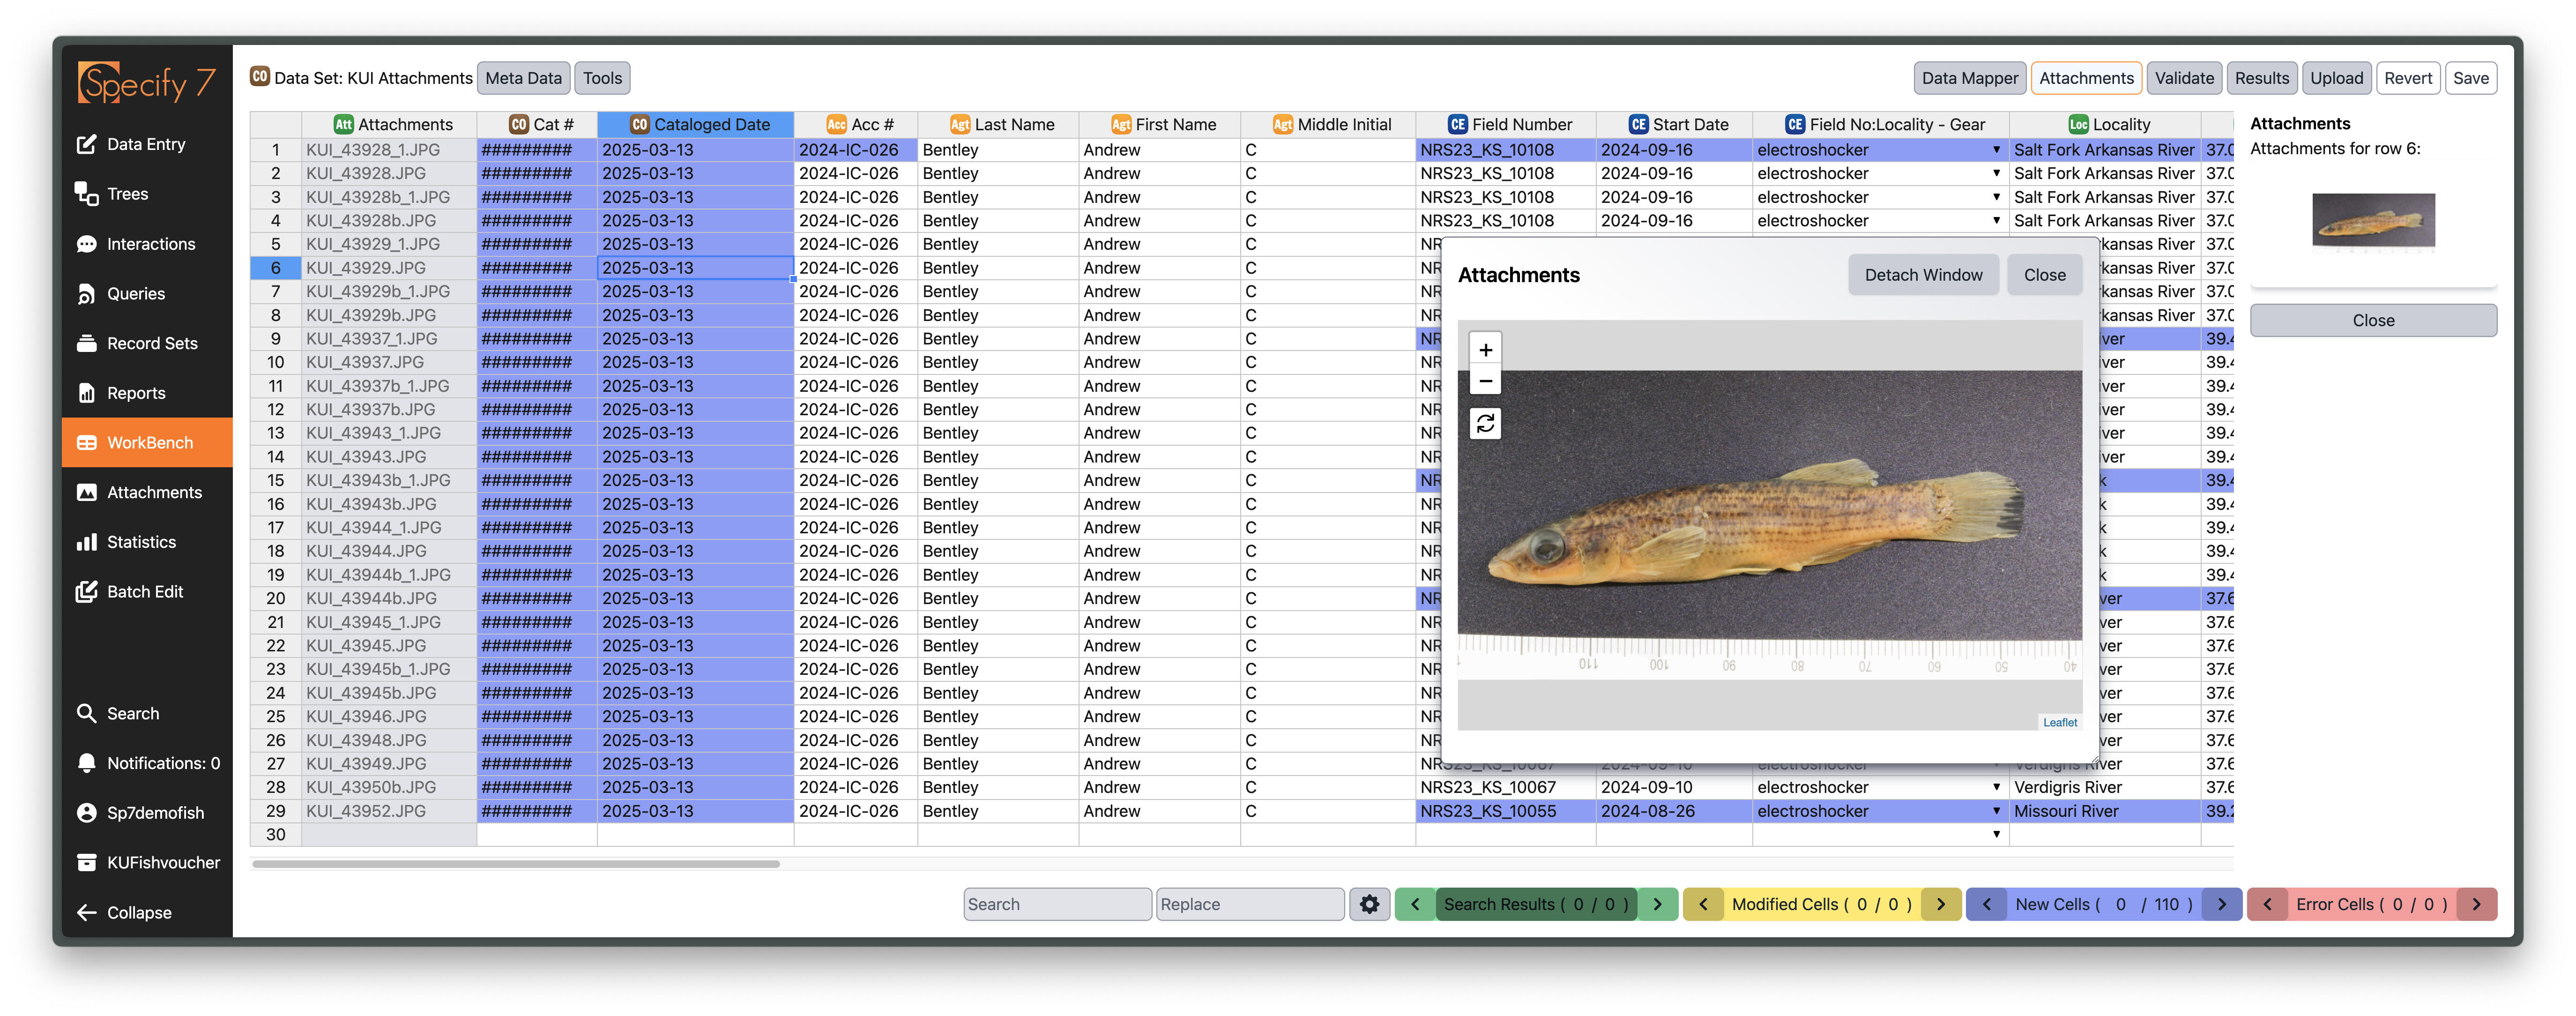Open Statistics in the sidebar
This screenshot has height=1016, width=2576.
(141, 542)
